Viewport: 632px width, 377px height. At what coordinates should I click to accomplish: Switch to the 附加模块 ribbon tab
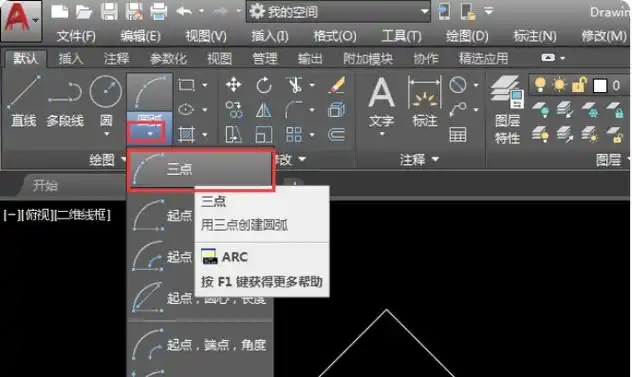368,59
